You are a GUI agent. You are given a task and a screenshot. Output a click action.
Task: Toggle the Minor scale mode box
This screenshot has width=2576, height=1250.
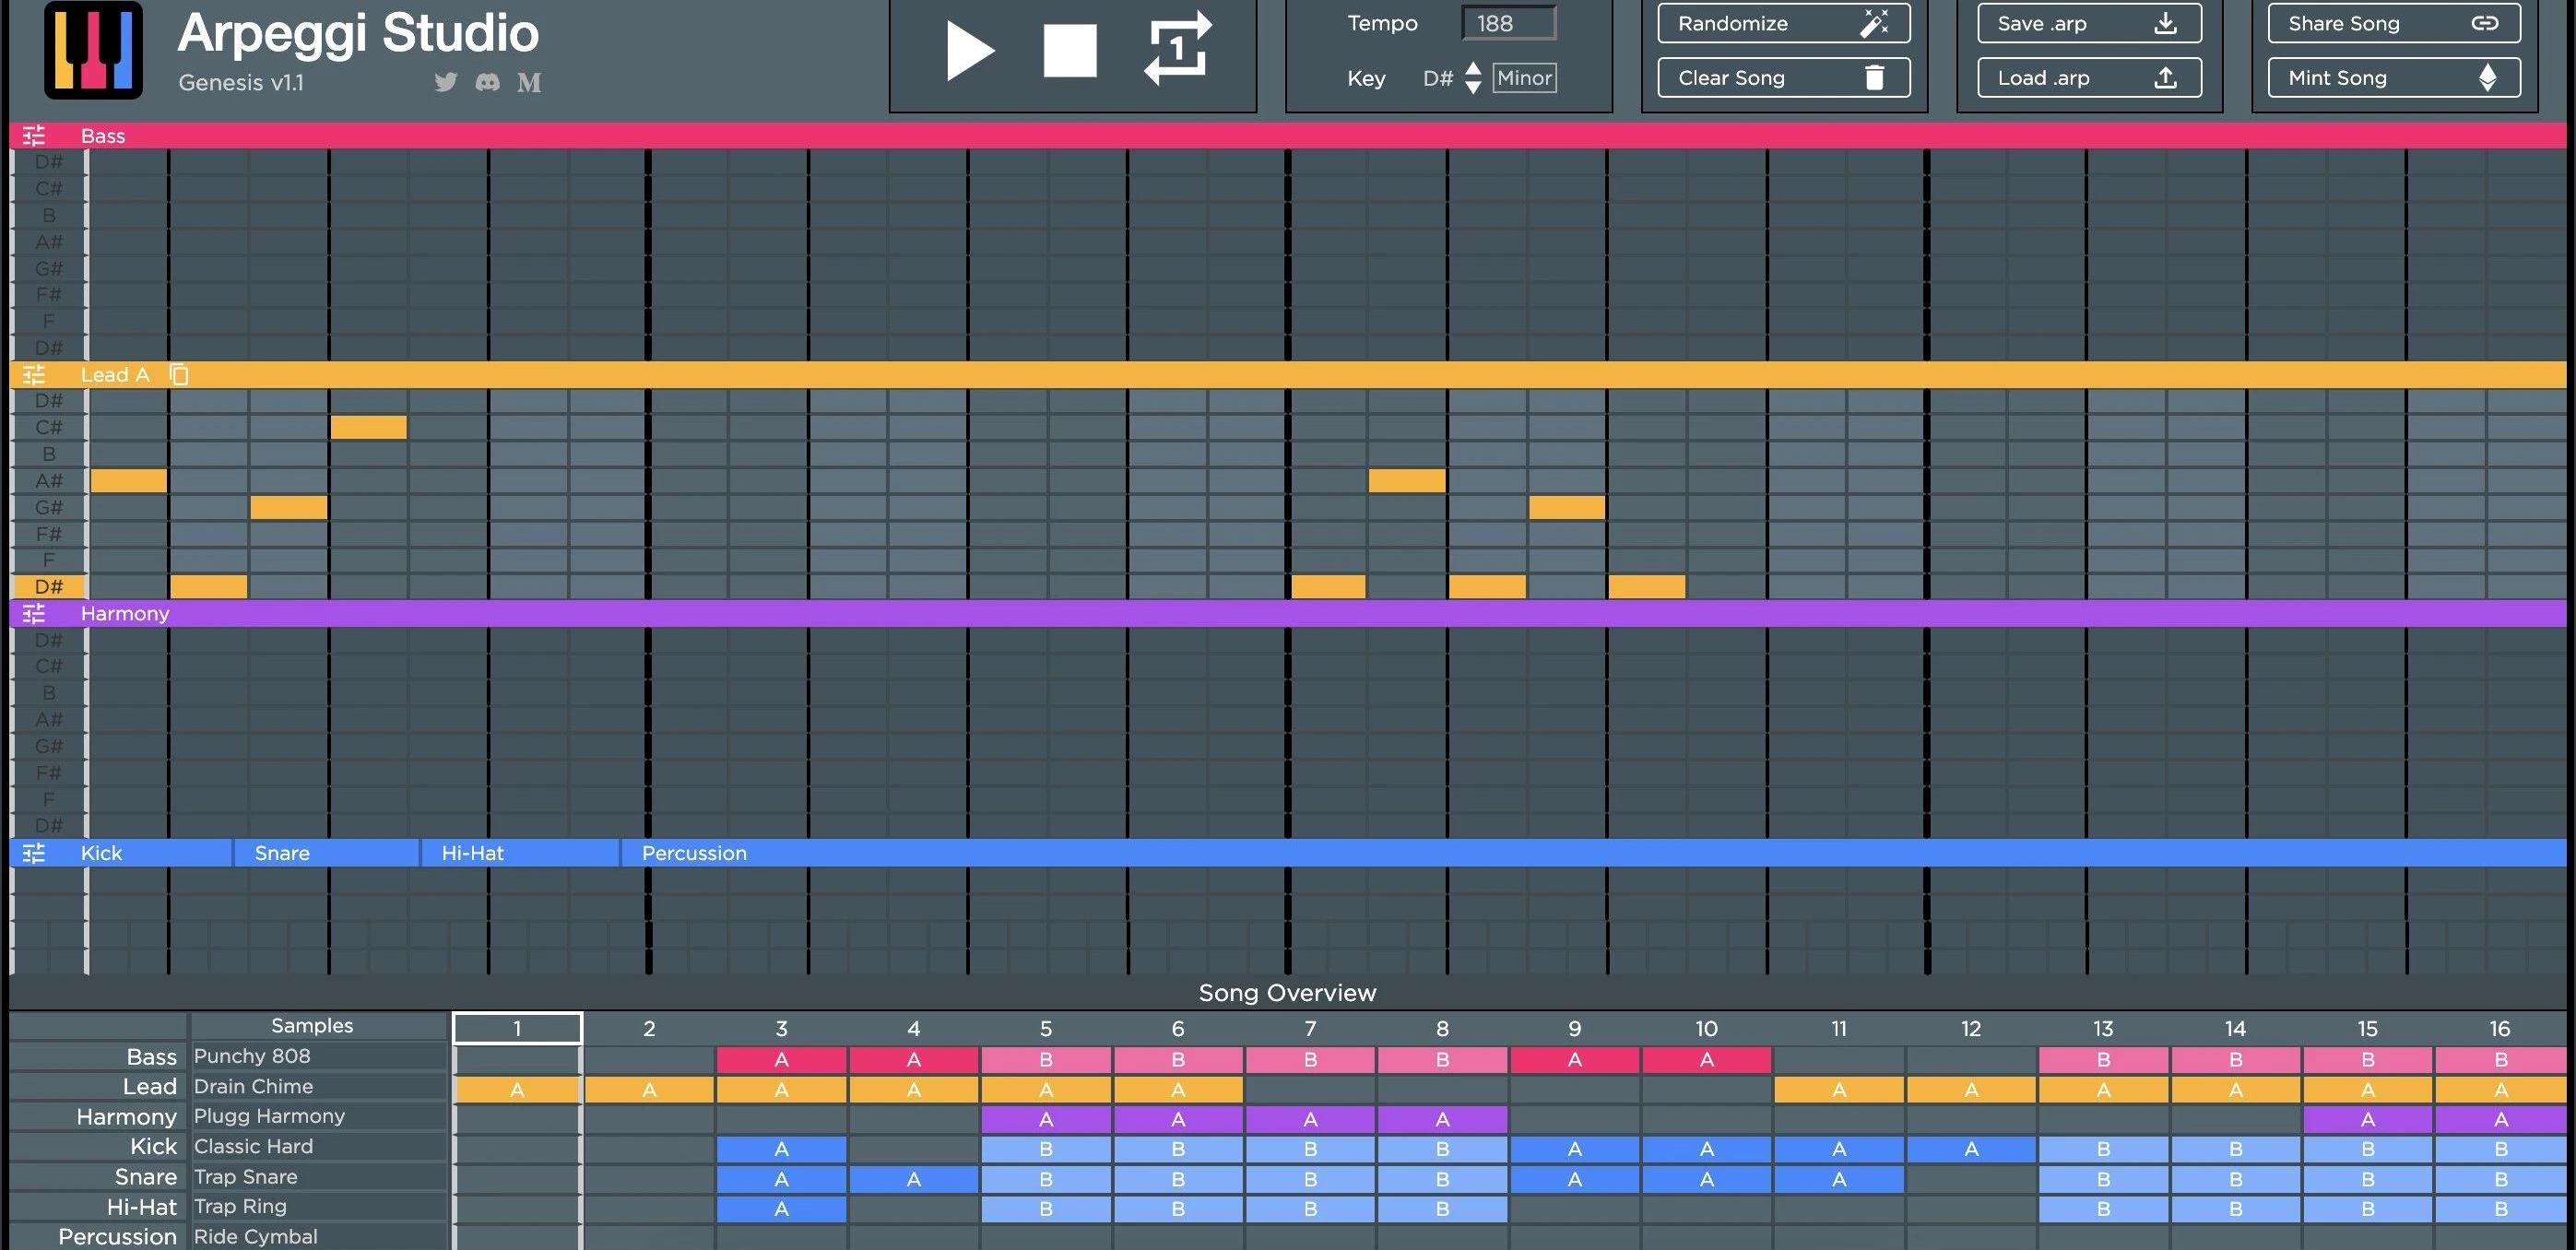tap(1524, 78)
